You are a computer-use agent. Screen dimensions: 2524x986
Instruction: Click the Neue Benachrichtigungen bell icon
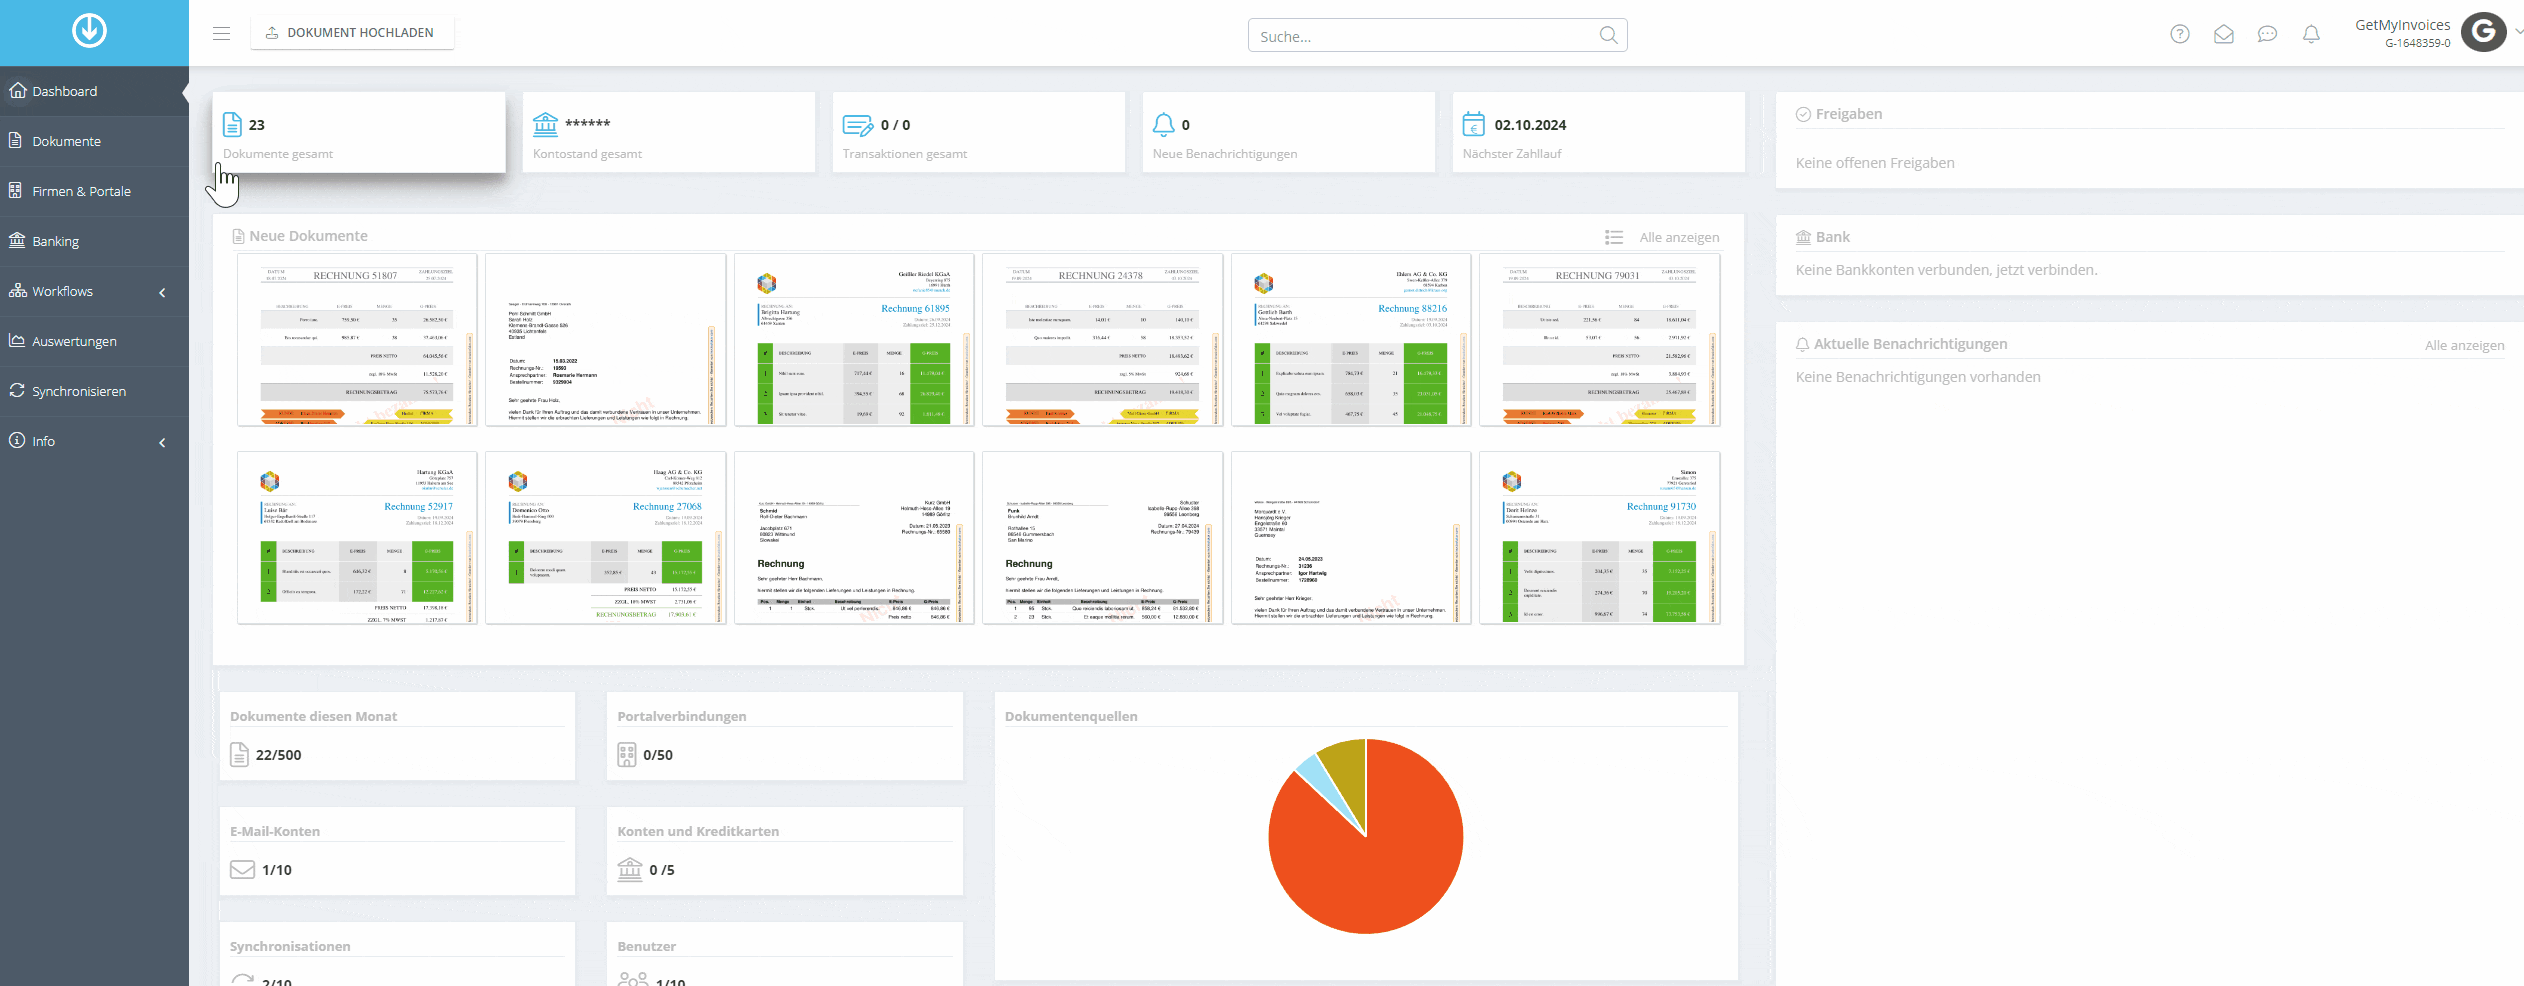click(1164, 124)
